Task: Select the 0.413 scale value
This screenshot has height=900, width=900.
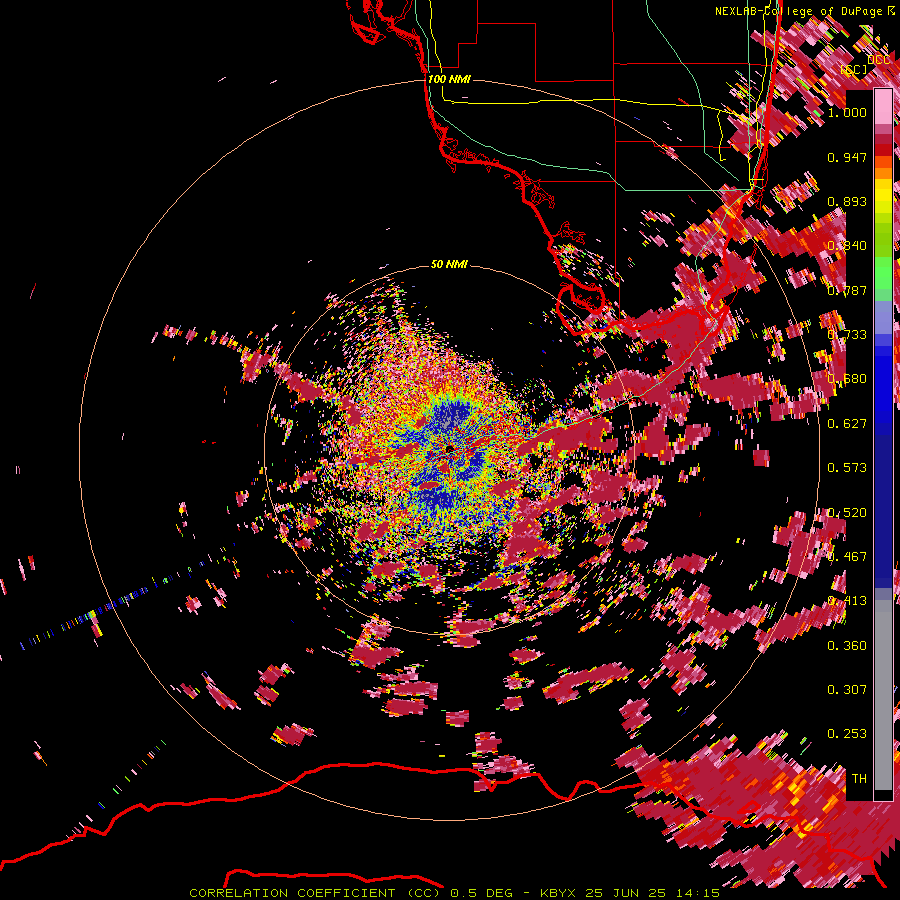Action: (847, 601)
